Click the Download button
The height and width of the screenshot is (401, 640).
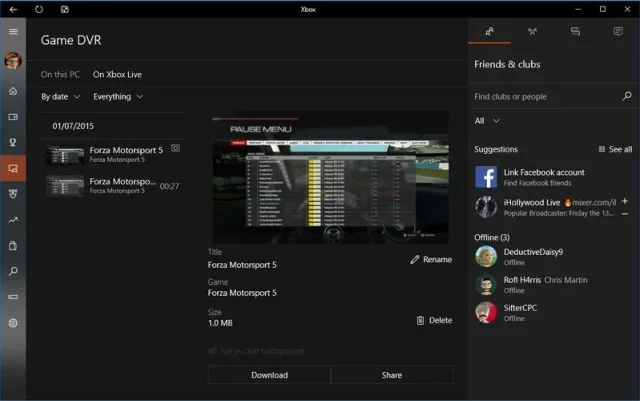click(x=269, y=375)
